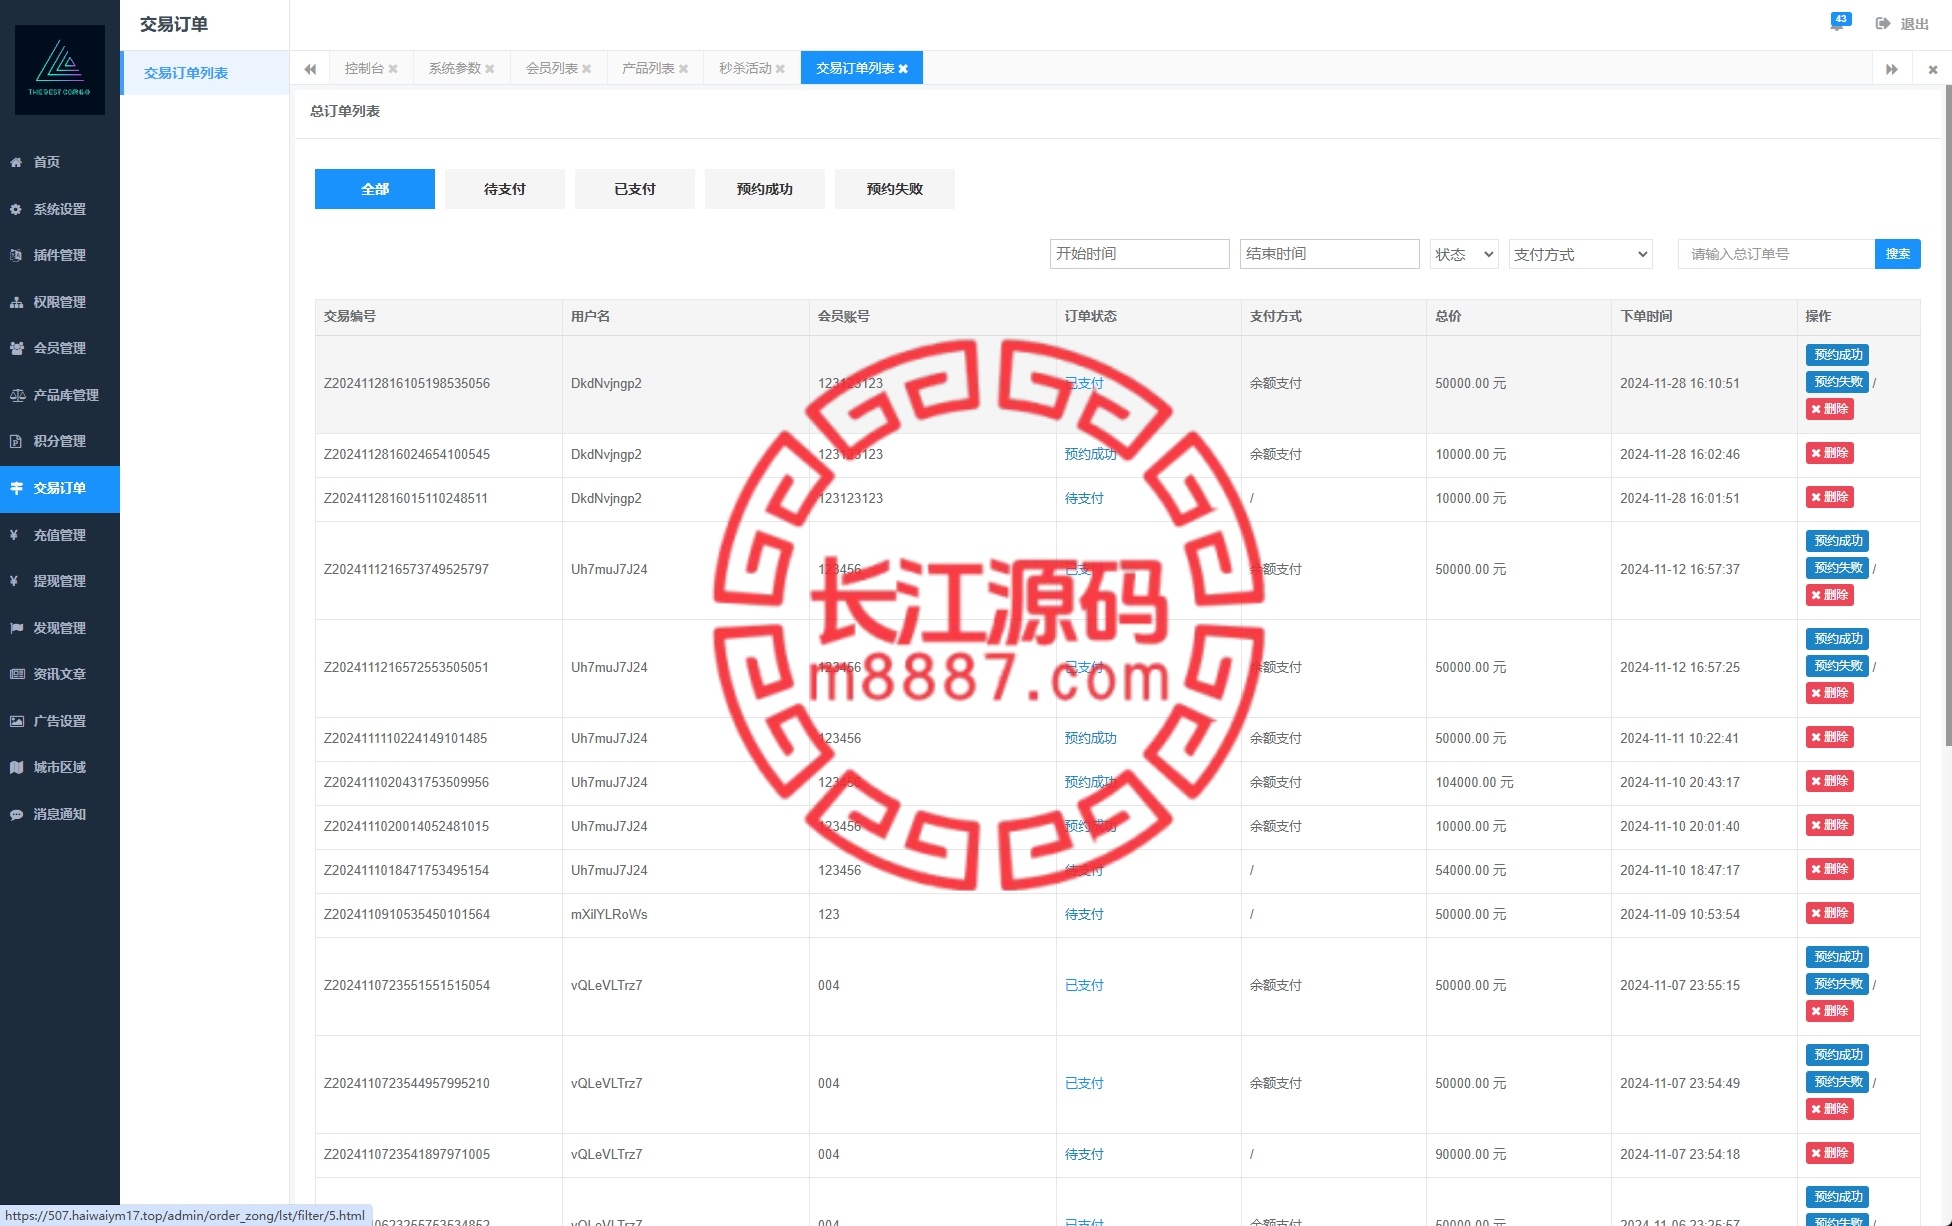Click the 开始时间 date field
Viewport: 1952px width, 1226px height.
(x=1140, y=254)
